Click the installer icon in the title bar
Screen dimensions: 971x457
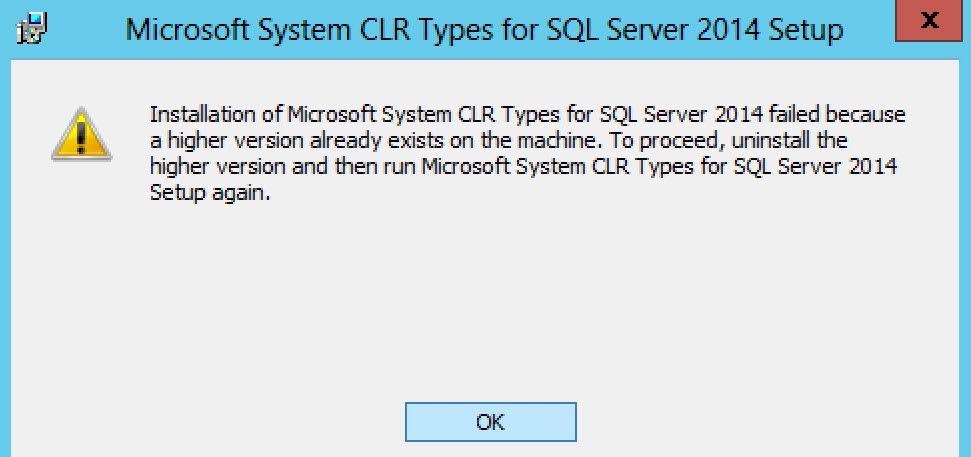coord(33,27)
